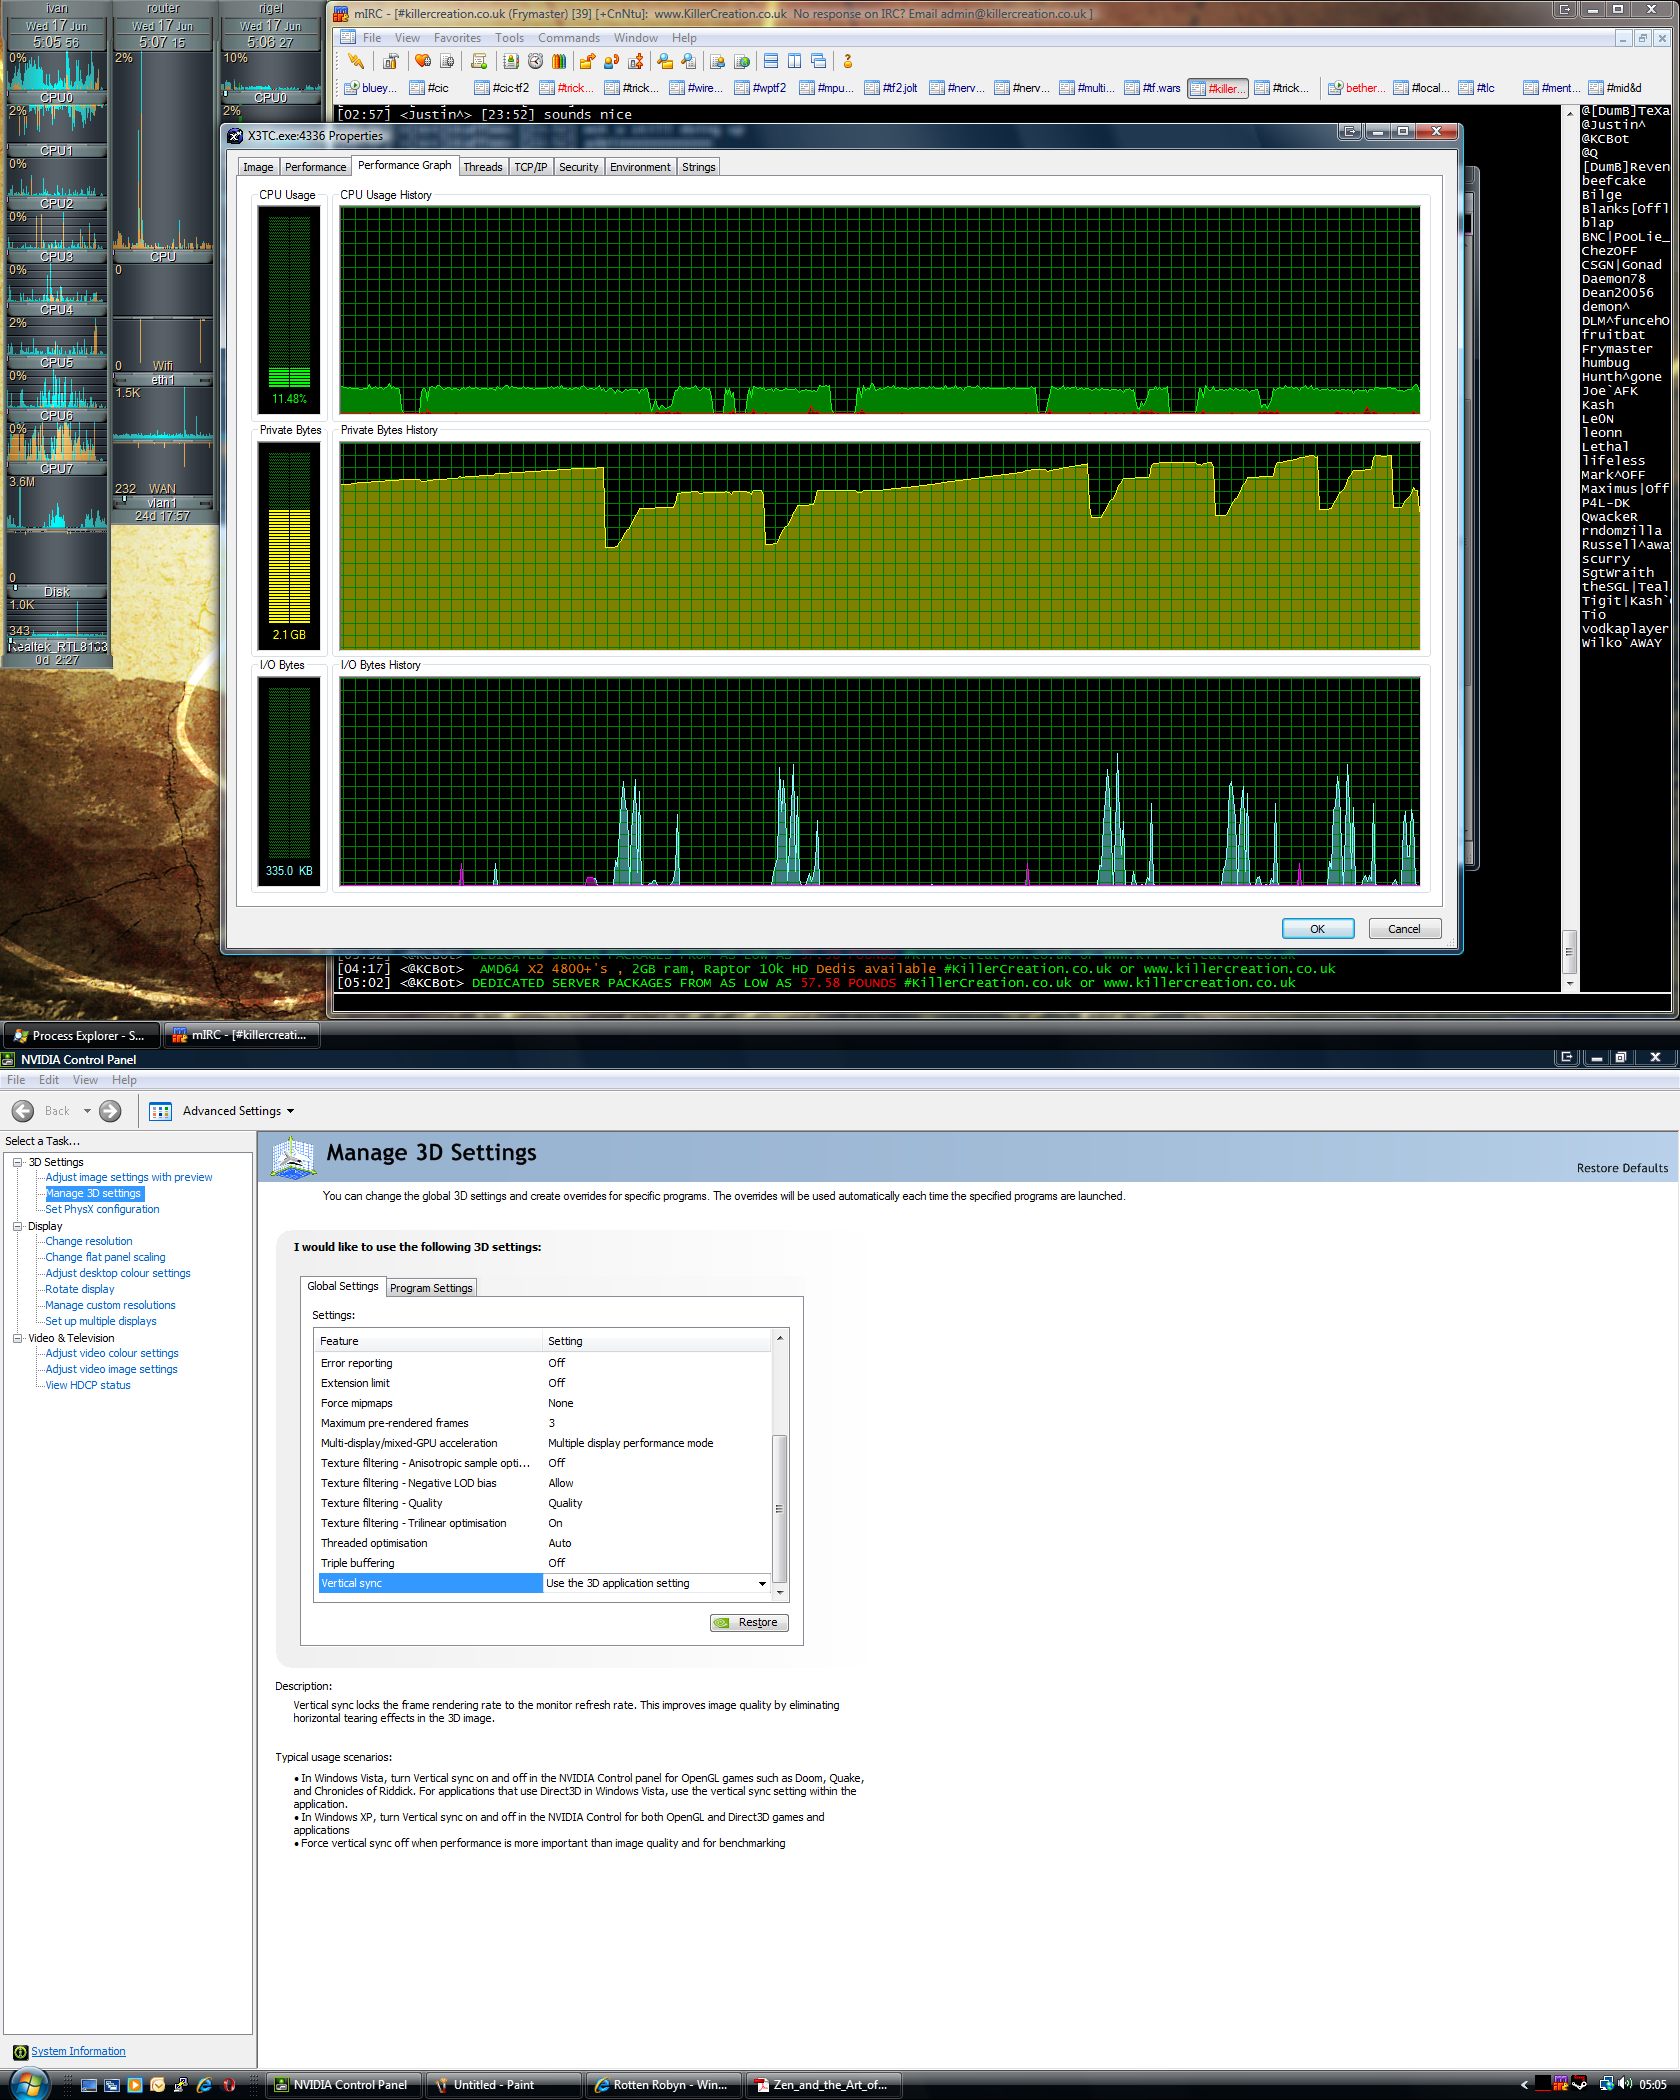Open the Vertical sync setting dropdown
Image resolution: width=1680 pixels, height=2100 pixels.
762,1583
